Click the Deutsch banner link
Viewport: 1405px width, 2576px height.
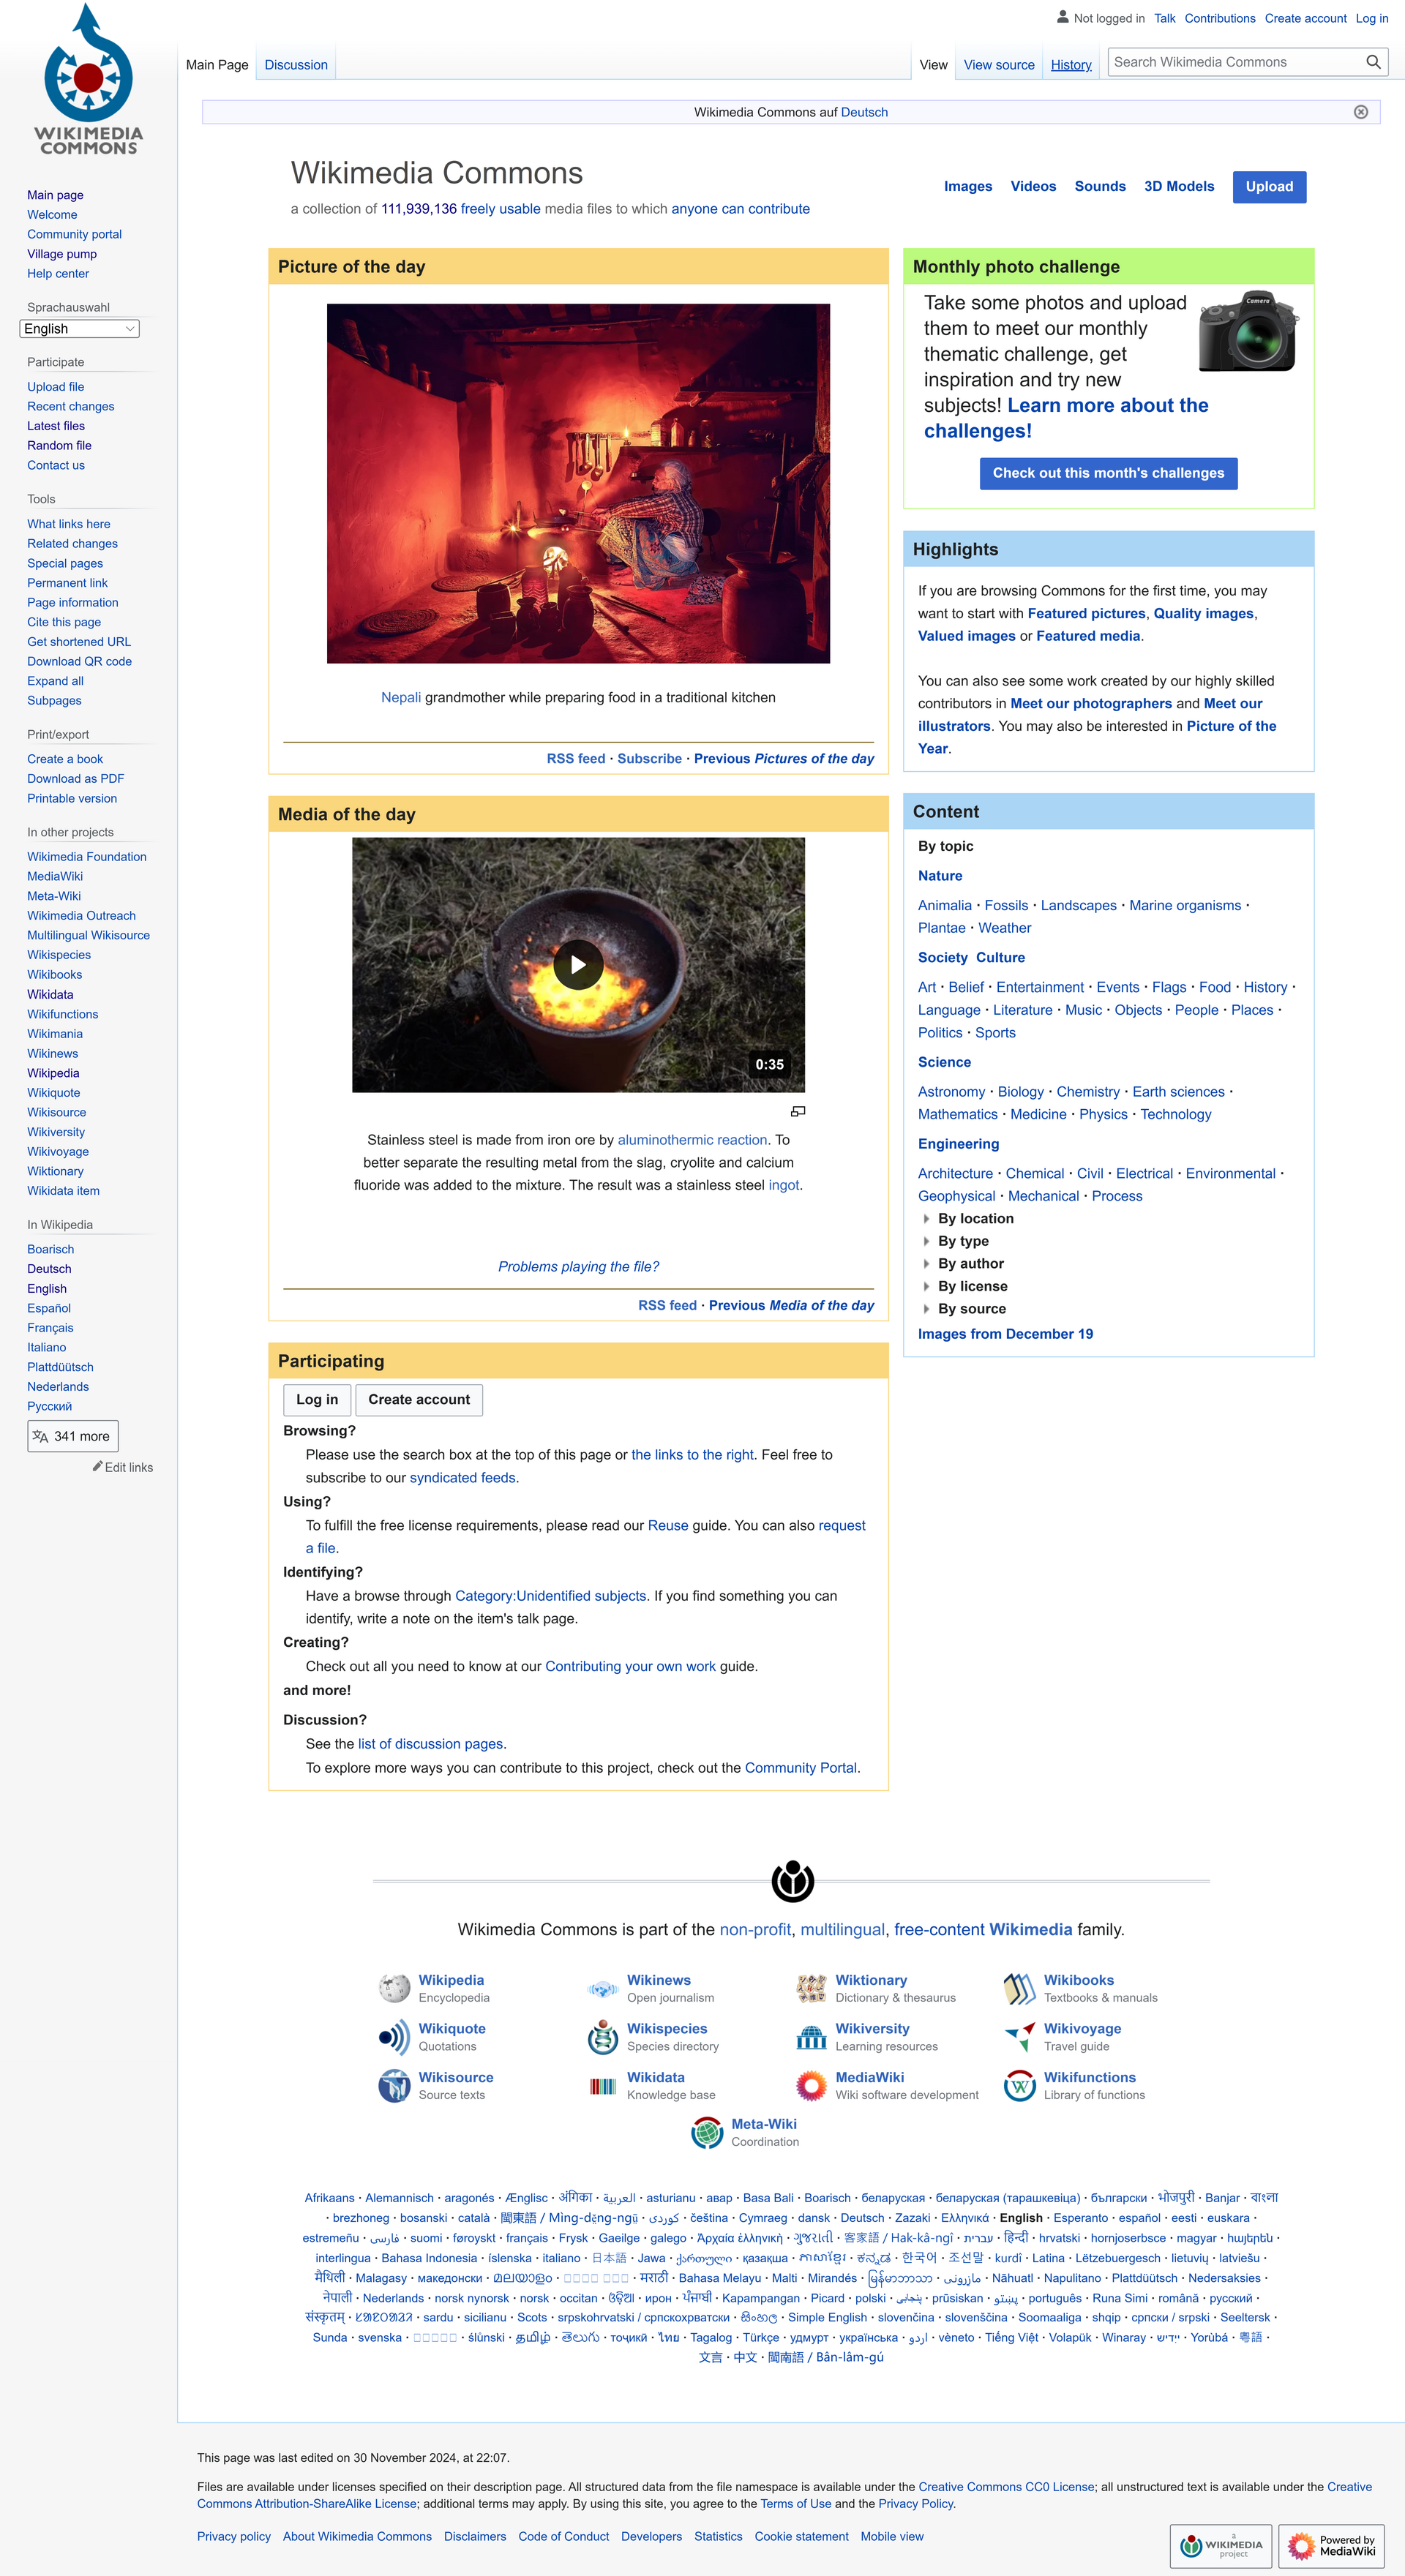[x=864, y=112]
